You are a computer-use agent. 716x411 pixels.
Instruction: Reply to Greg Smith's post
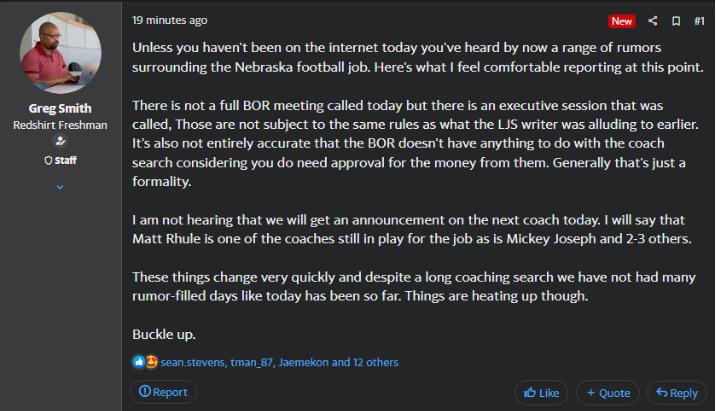(x=677, y=393)
